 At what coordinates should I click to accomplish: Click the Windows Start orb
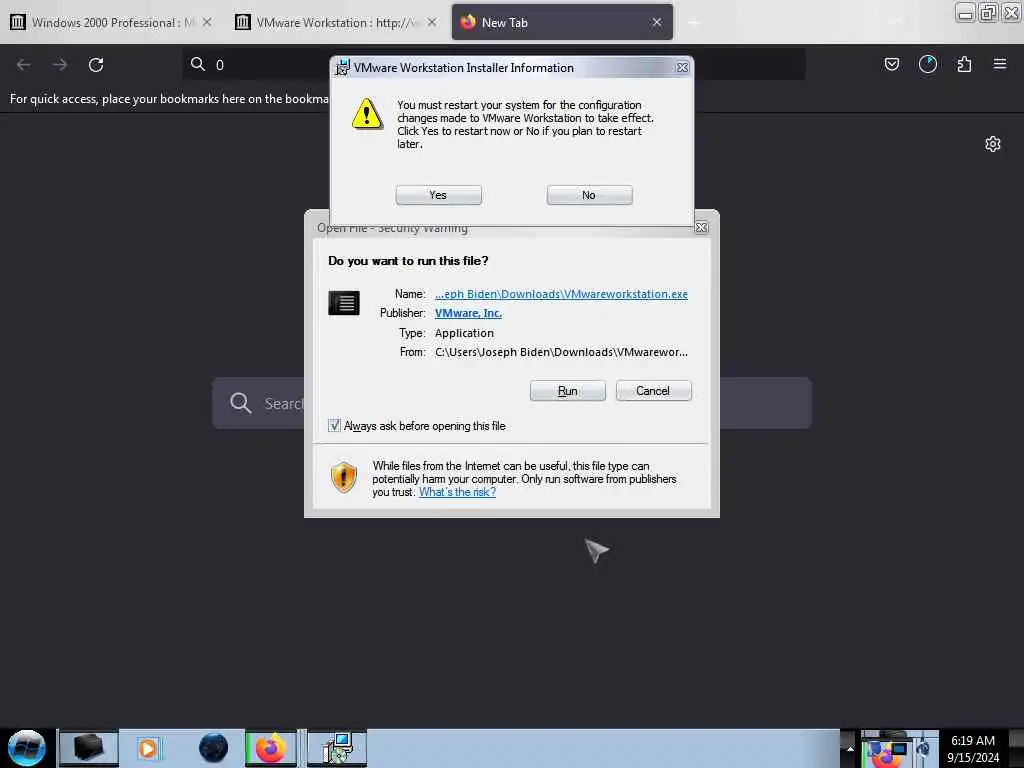point(27,748)
